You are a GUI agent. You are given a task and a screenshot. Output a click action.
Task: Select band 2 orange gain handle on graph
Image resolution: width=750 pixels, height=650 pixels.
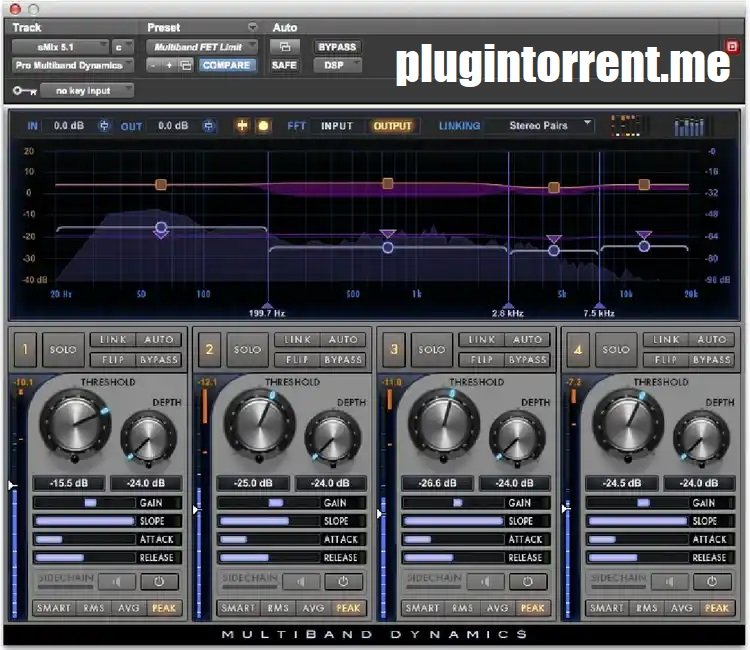[388, 184]
